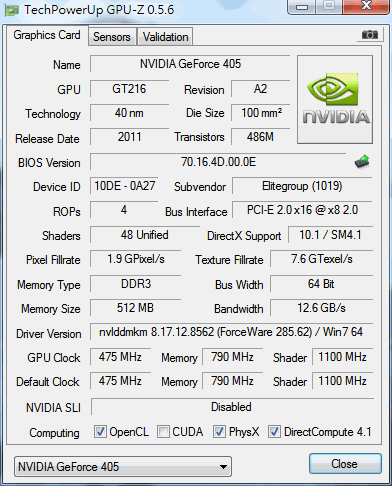Screen dimensions: 392x486
Task: Click the Close button
Action: click(x=345, y=463)
